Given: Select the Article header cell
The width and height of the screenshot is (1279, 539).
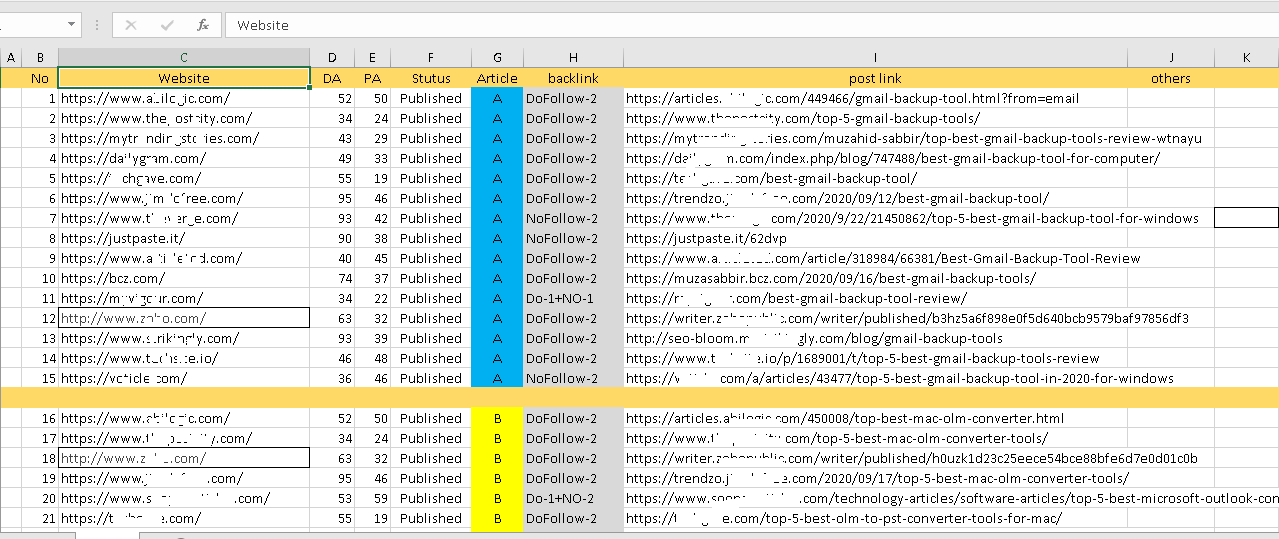Looking at the screenshot, I should (497, 78).
